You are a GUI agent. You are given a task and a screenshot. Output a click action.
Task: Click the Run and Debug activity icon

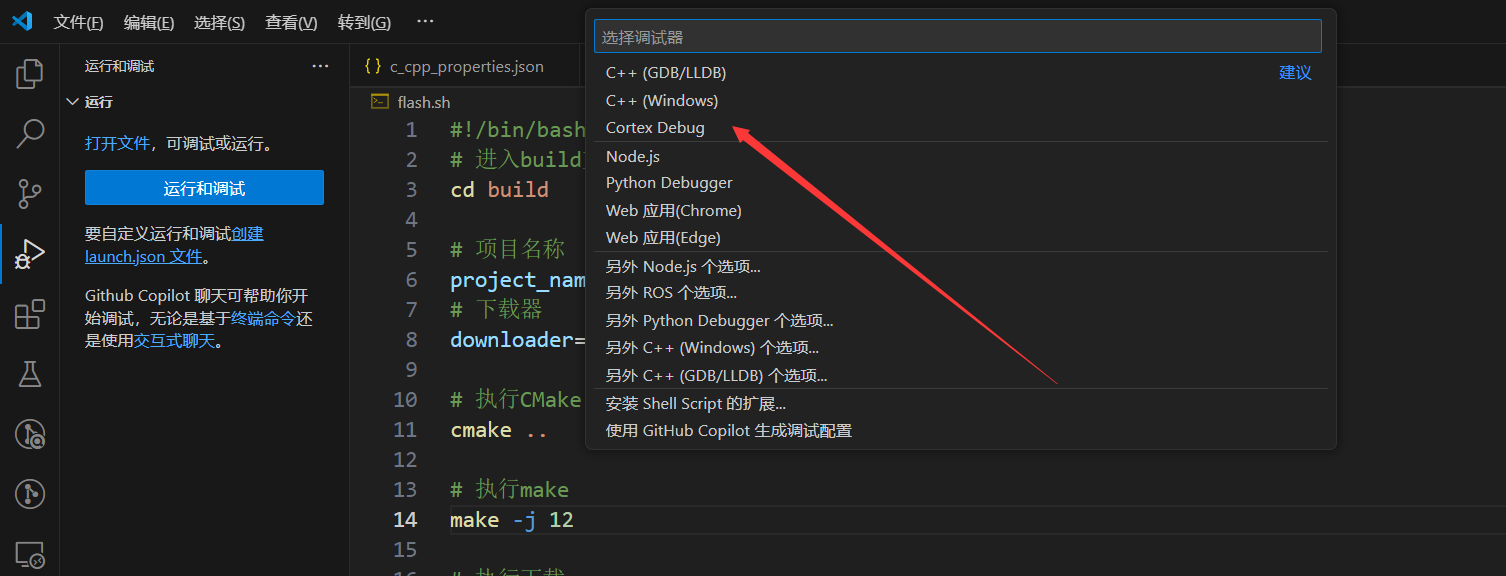click(30, 255)
